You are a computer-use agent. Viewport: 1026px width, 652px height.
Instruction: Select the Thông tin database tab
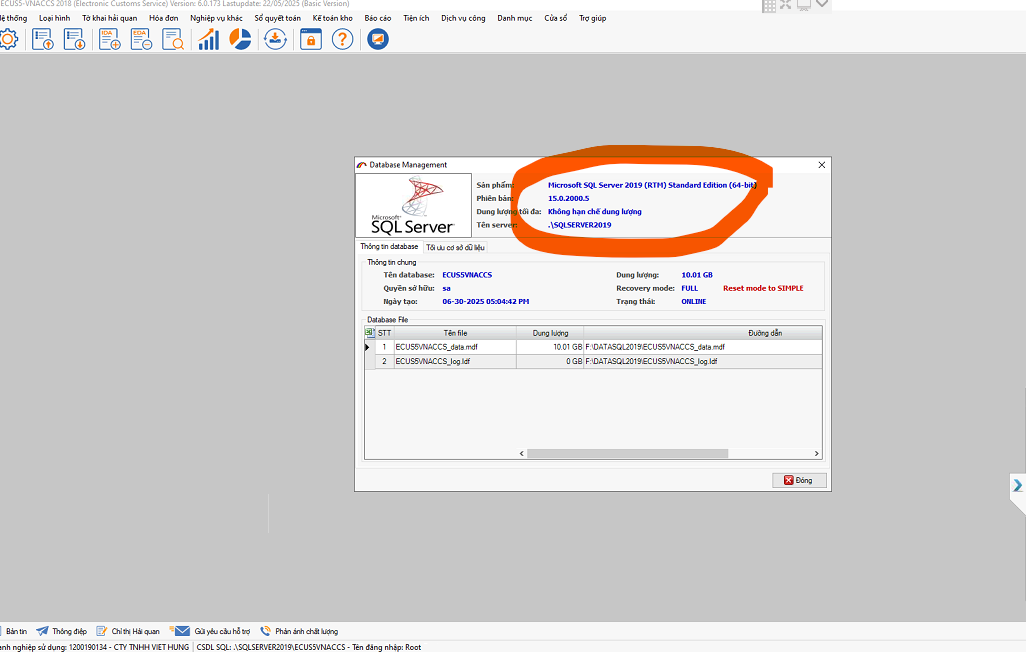point(389,246)
